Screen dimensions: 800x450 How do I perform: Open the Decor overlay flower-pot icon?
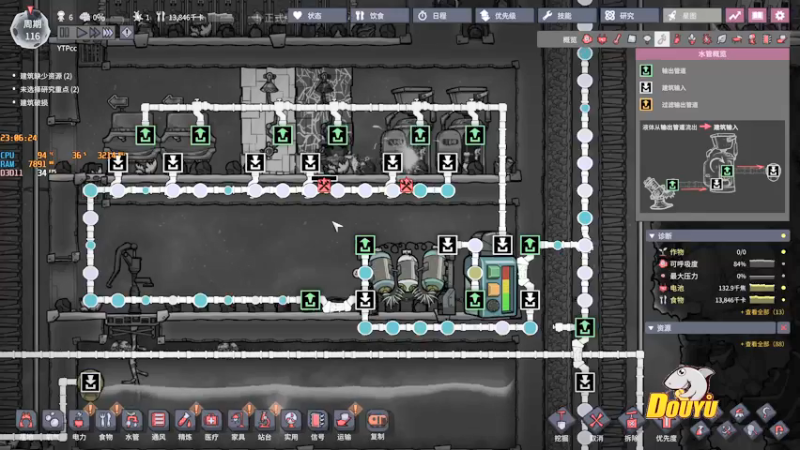[692, 39]
